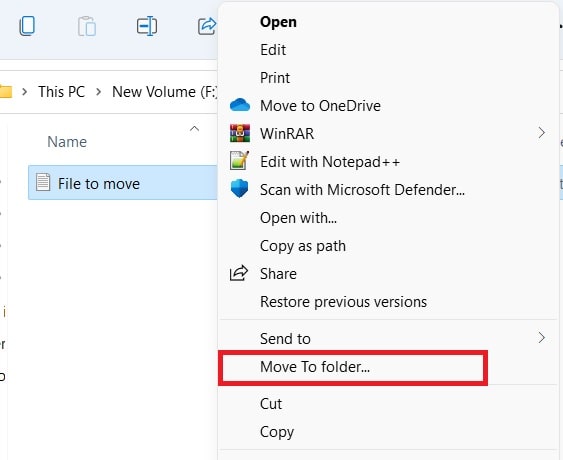This screenshot has height=460, width=563.
Task: Open the WinRAR submenu entry
Action: coord(387,134)
